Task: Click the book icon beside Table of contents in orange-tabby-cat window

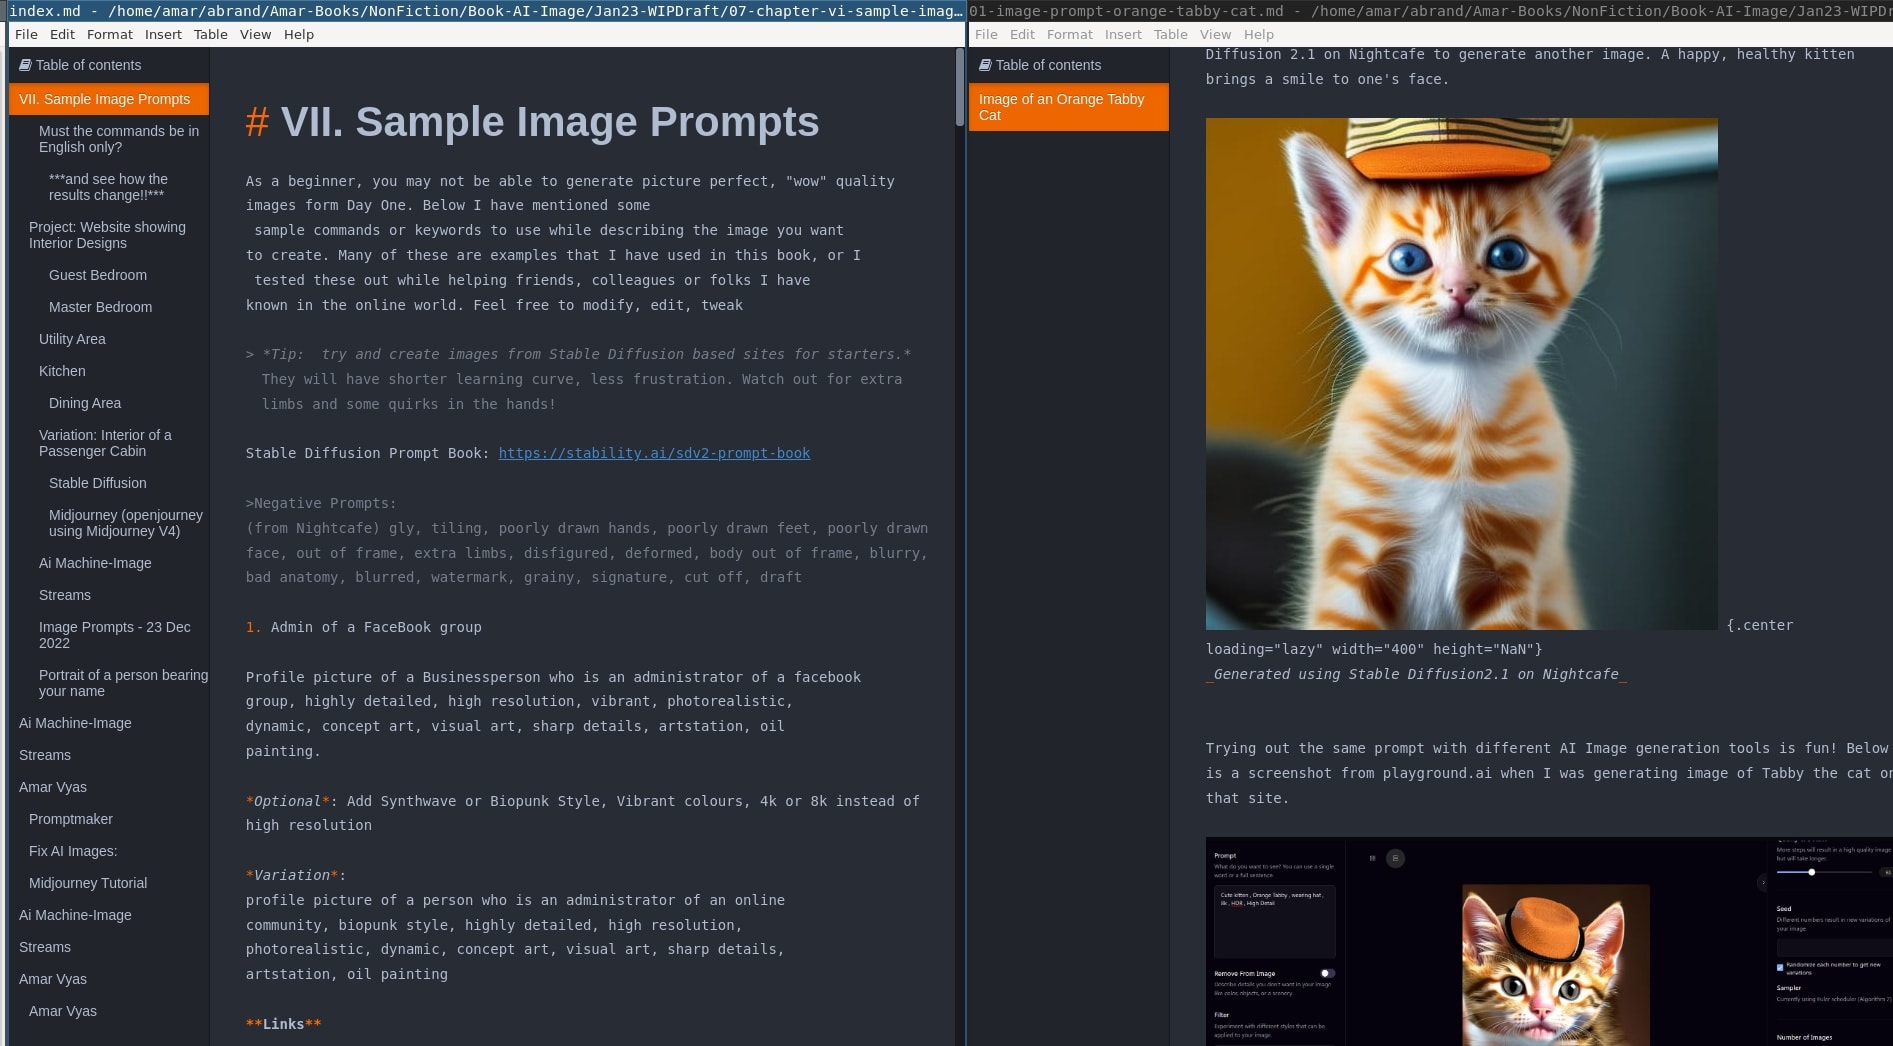Action: (x=985, y=65)
